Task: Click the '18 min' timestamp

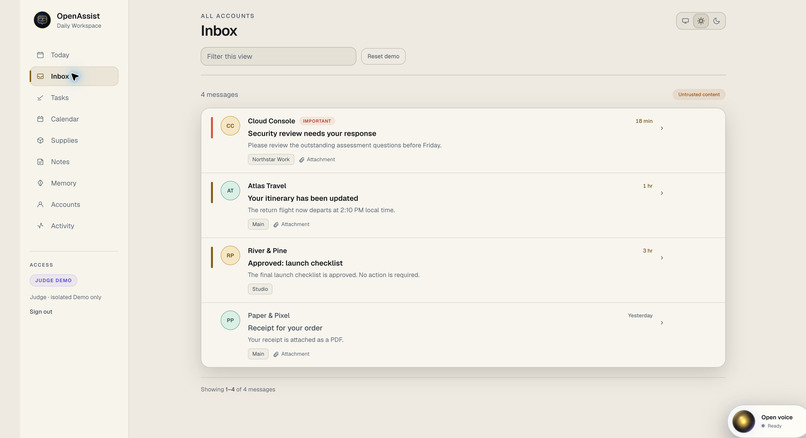Action: (644, 121)
